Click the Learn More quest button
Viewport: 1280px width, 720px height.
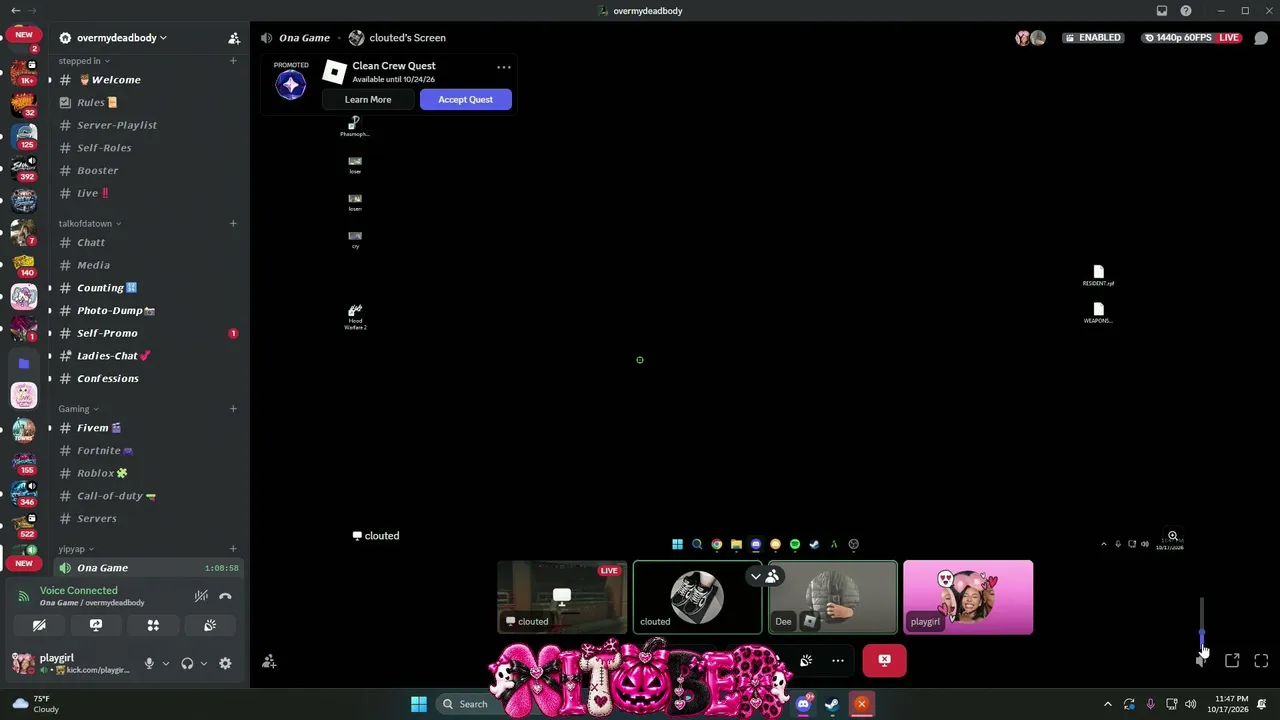click(x=368, y=99)
